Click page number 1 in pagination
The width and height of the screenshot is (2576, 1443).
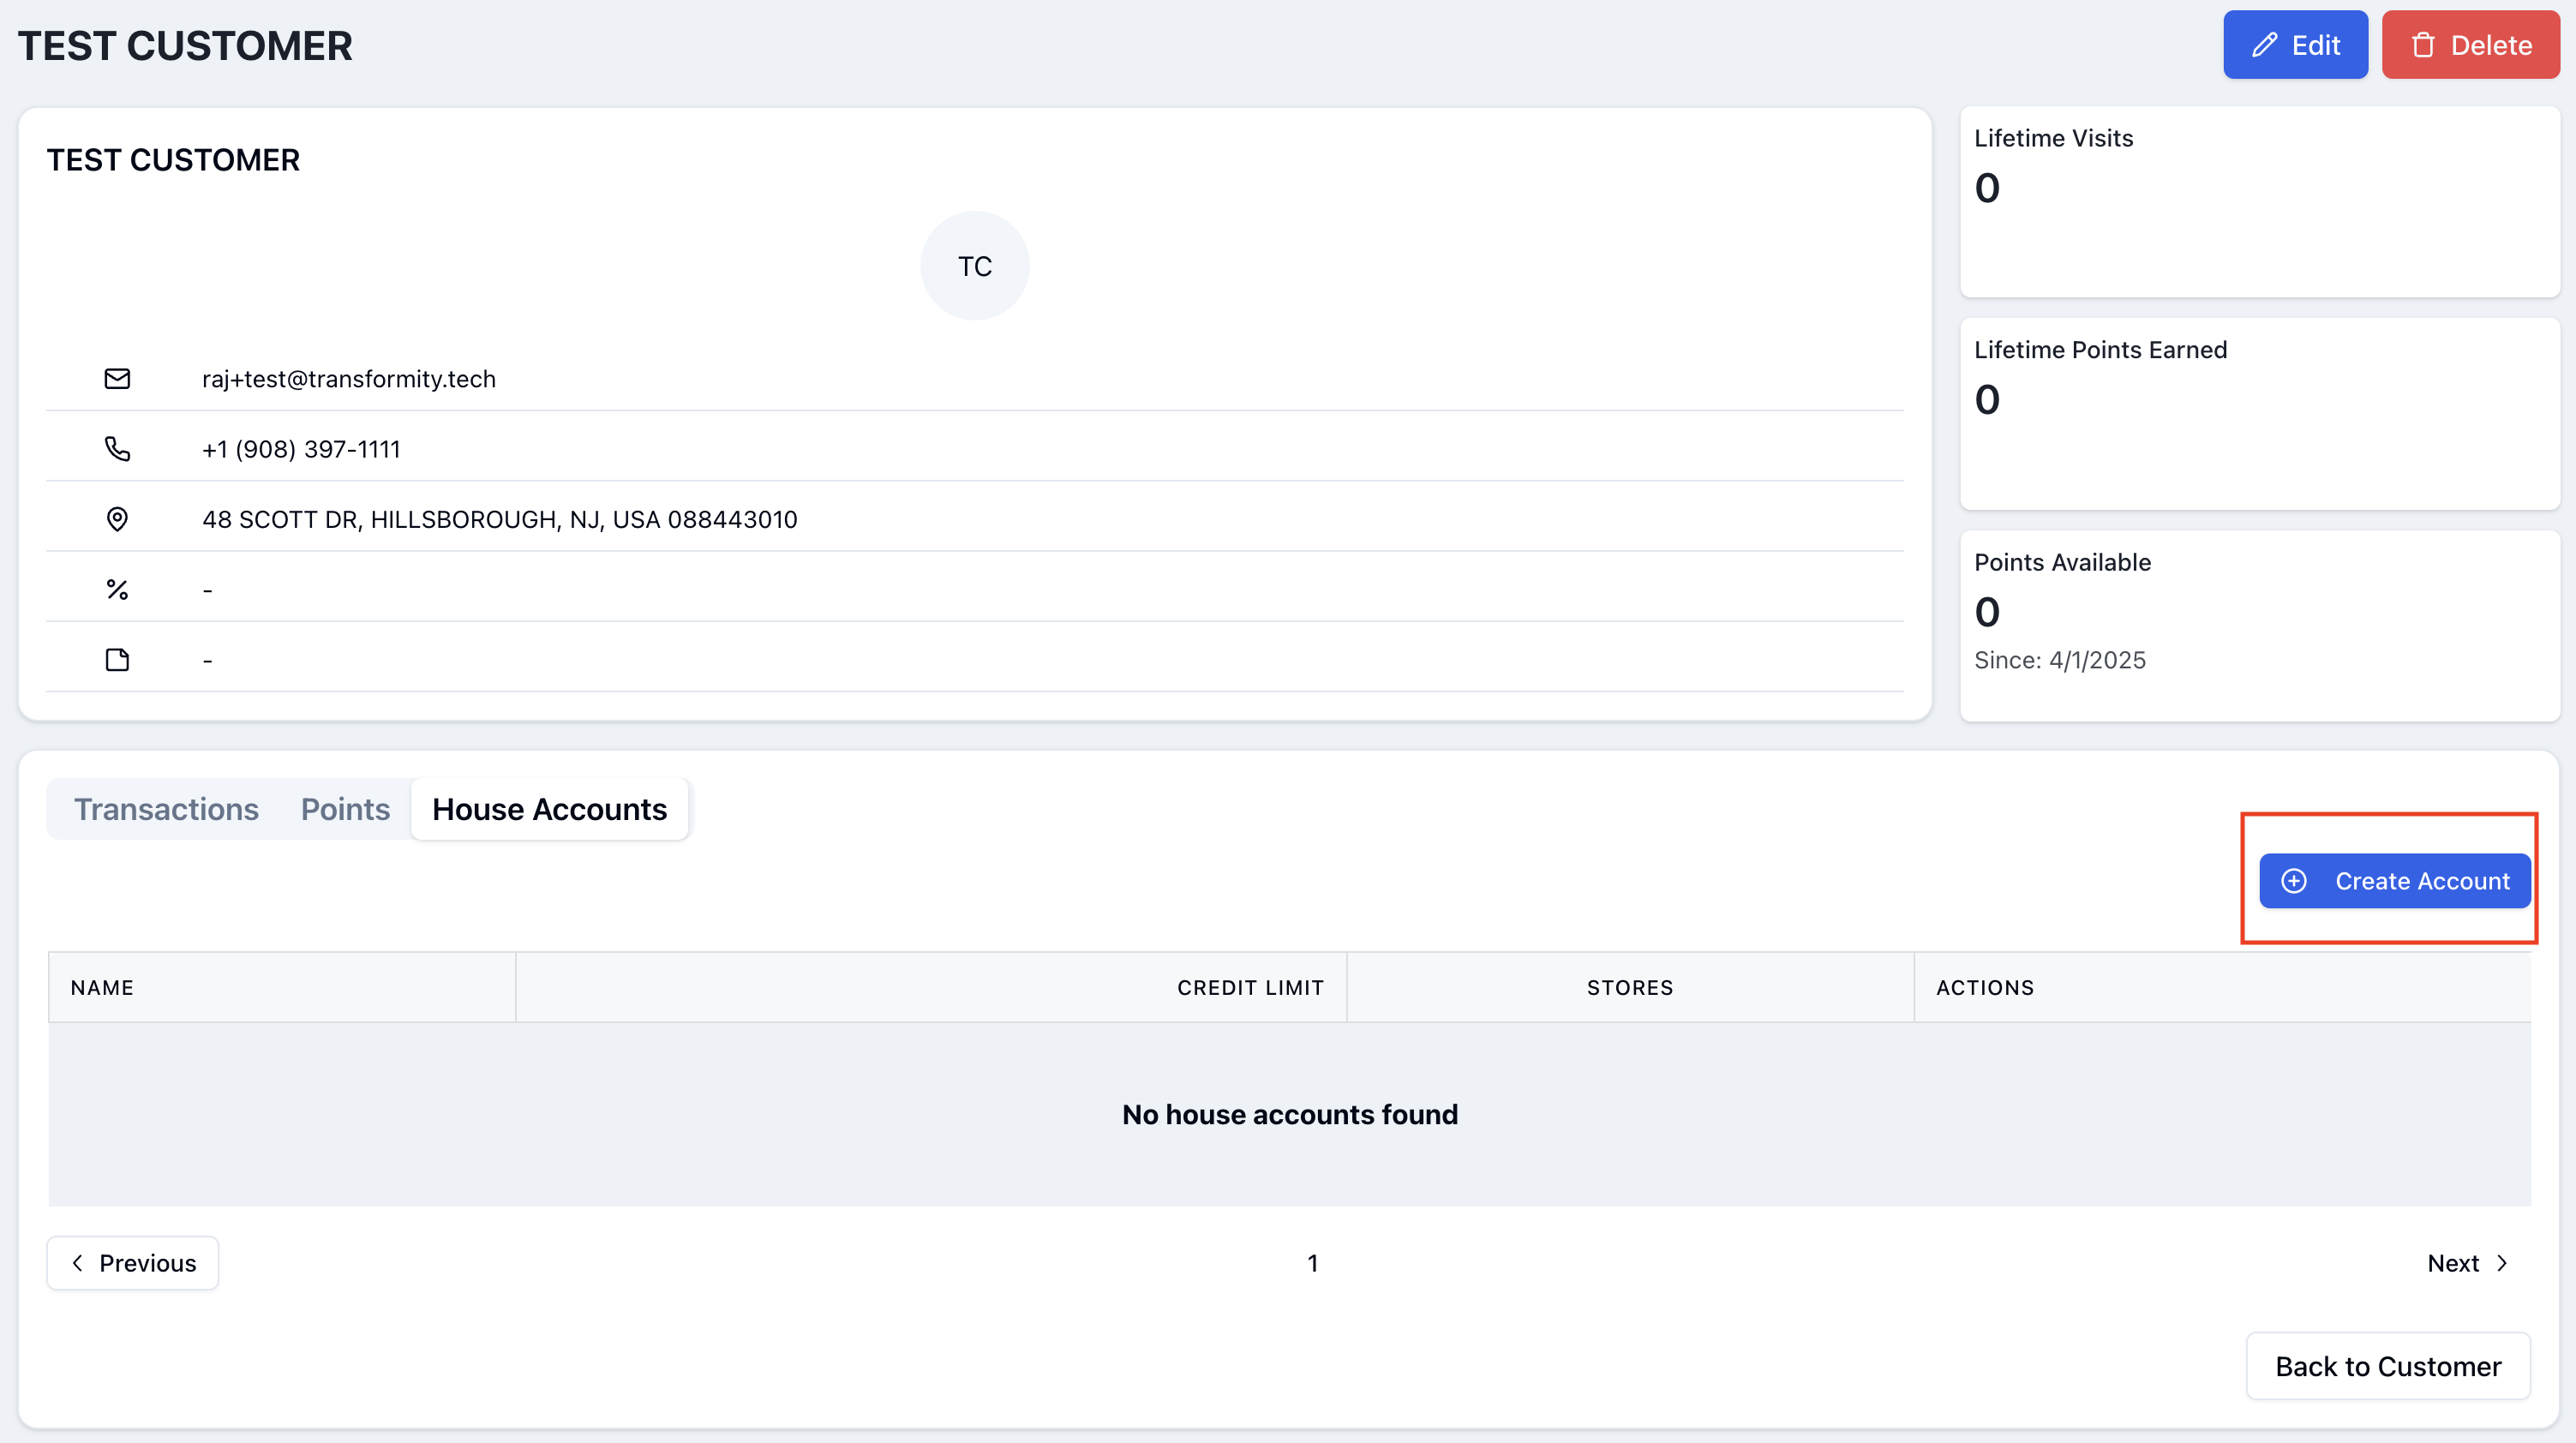1312,1263
